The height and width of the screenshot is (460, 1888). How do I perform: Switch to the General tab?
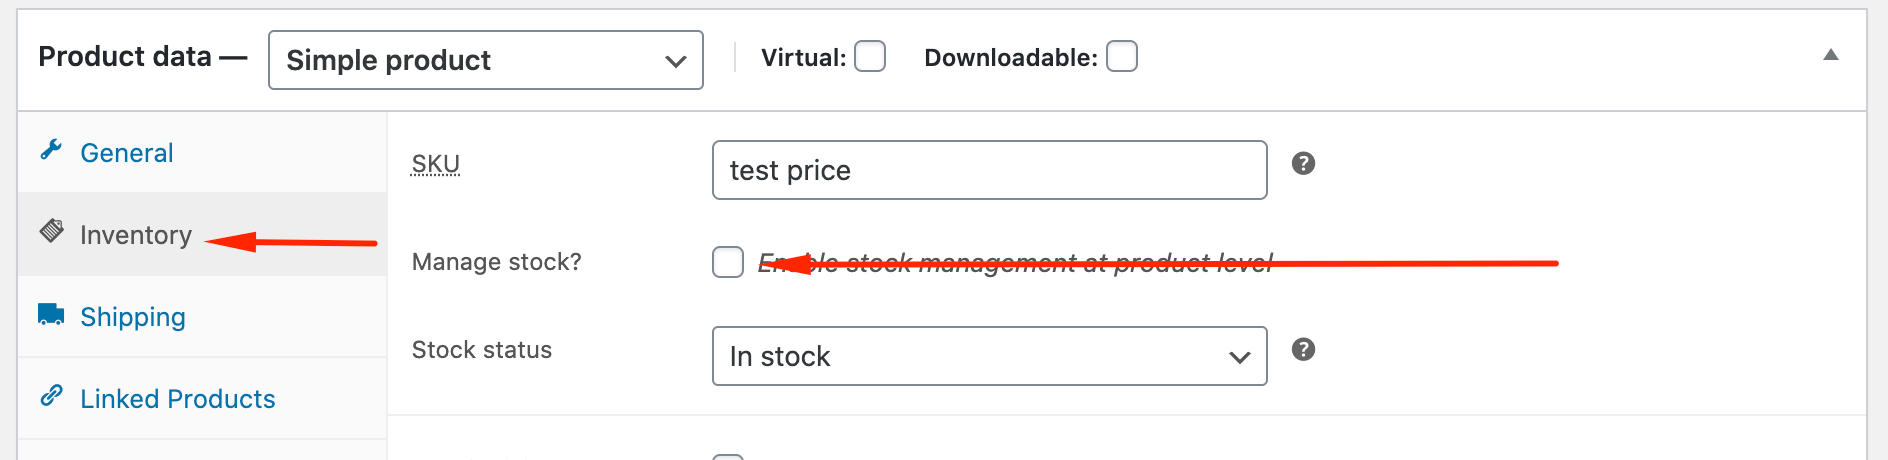(127, 153)
